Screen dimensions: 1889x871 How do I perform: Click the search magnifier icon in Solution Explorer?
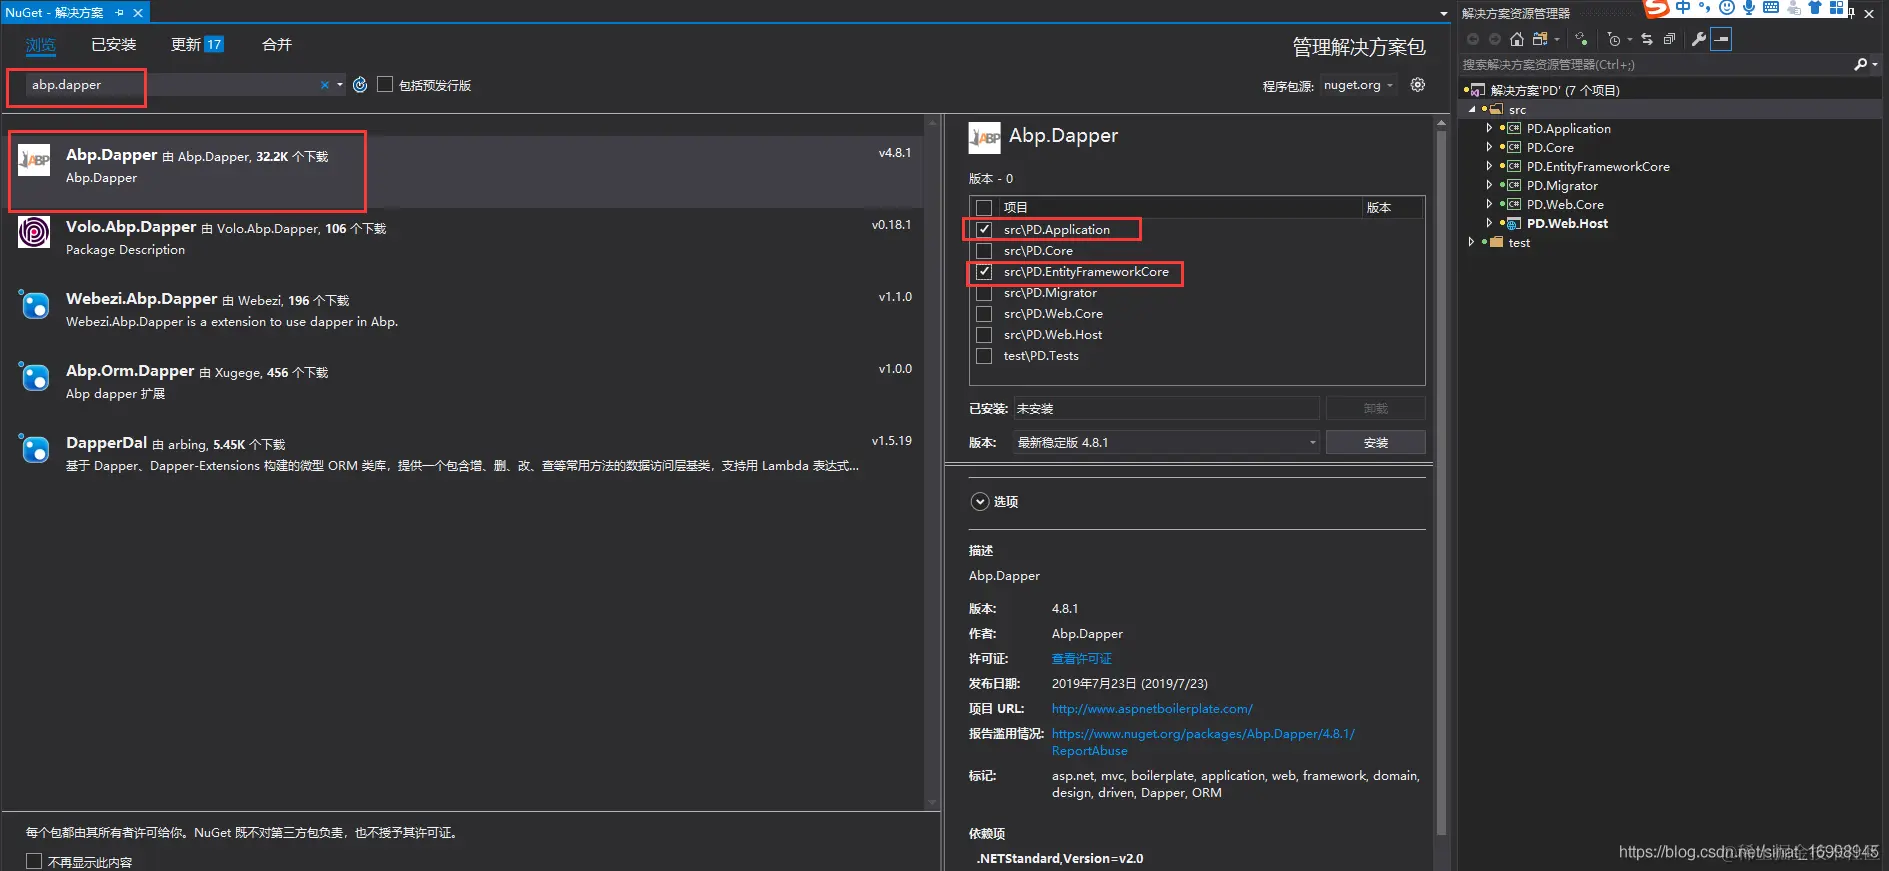pos(1860,64)
